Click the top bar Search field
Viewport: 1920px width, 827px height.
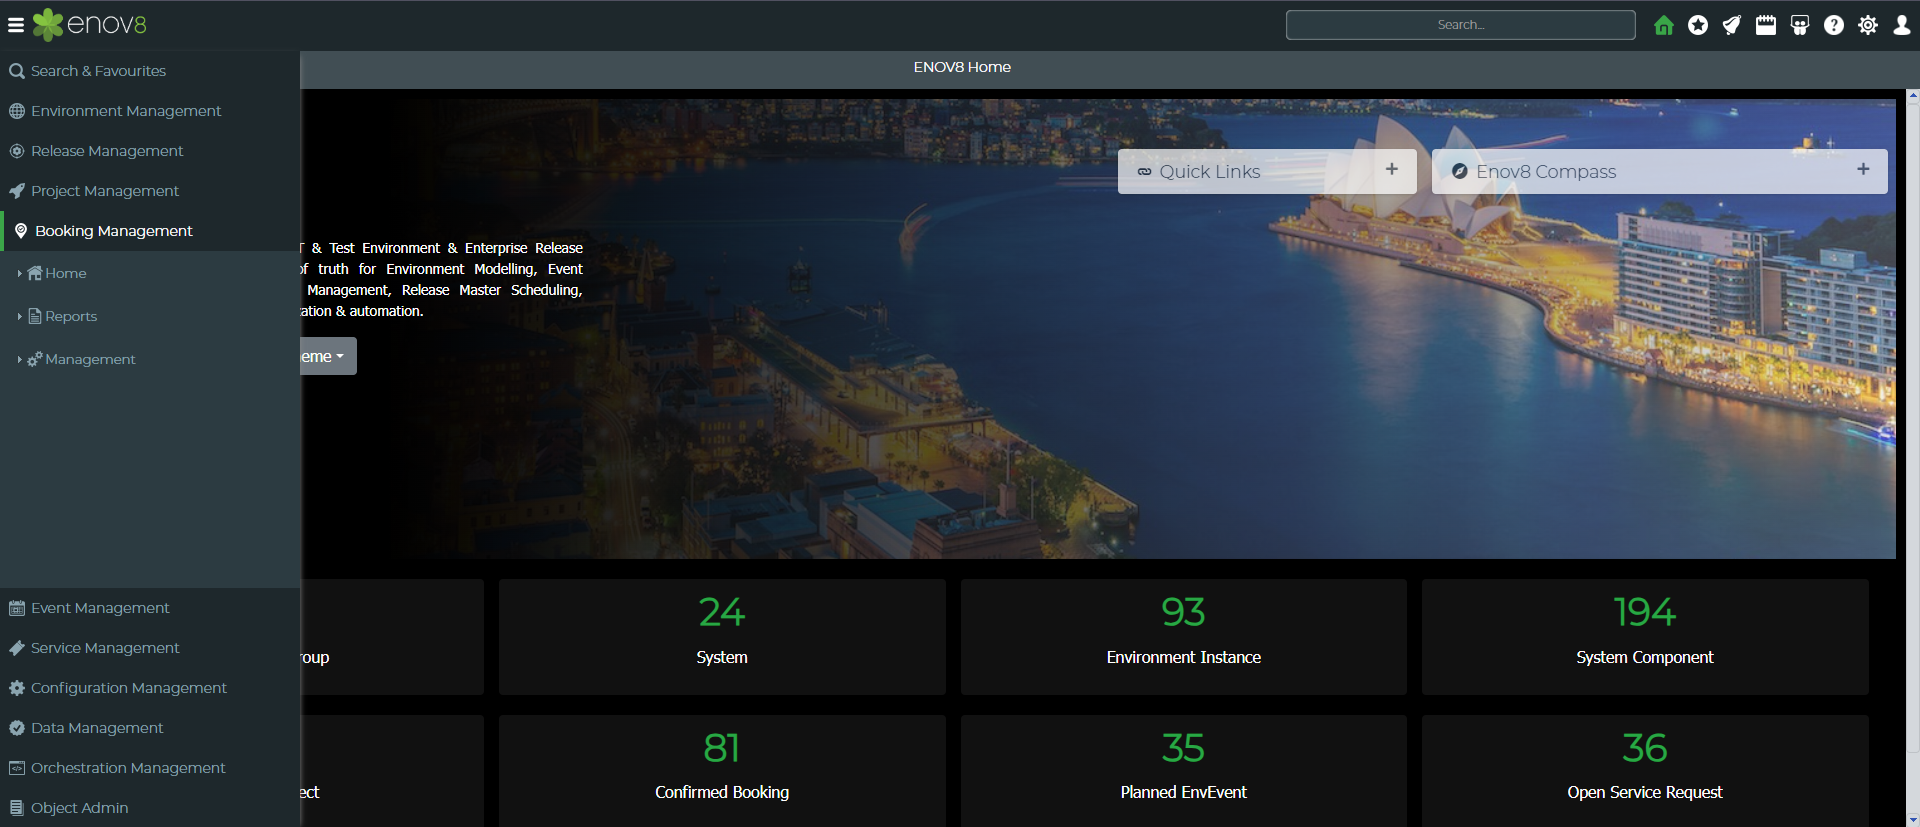pyautogui.click(x=1461, y=25)
